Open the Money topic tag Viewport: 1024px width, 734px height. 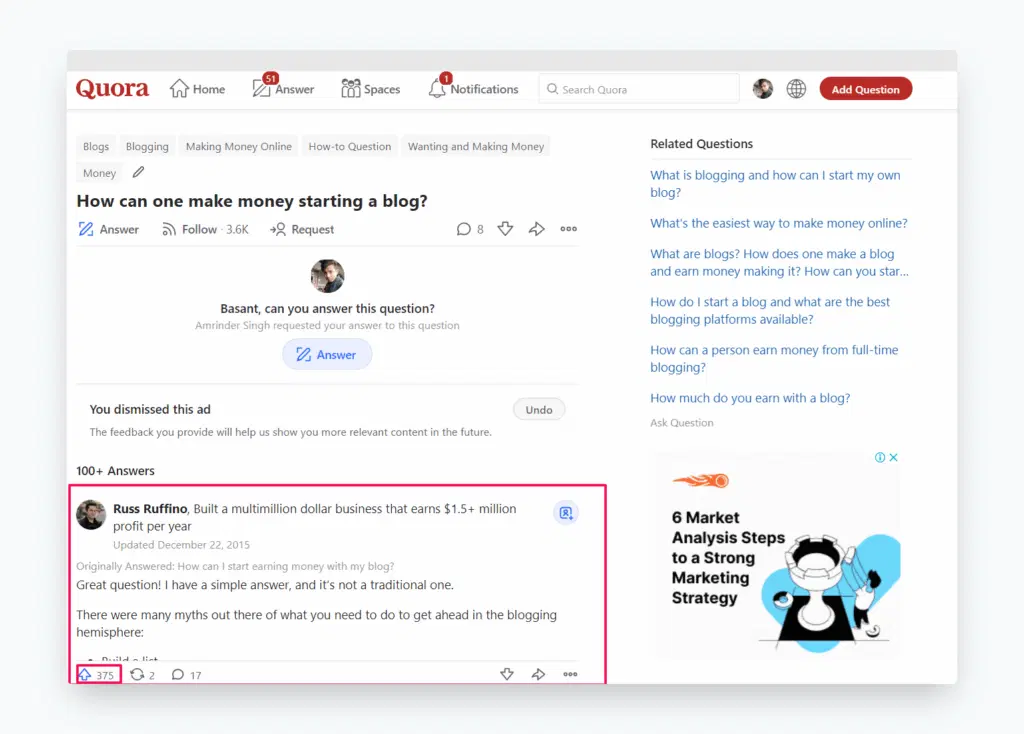click(99, 173)
